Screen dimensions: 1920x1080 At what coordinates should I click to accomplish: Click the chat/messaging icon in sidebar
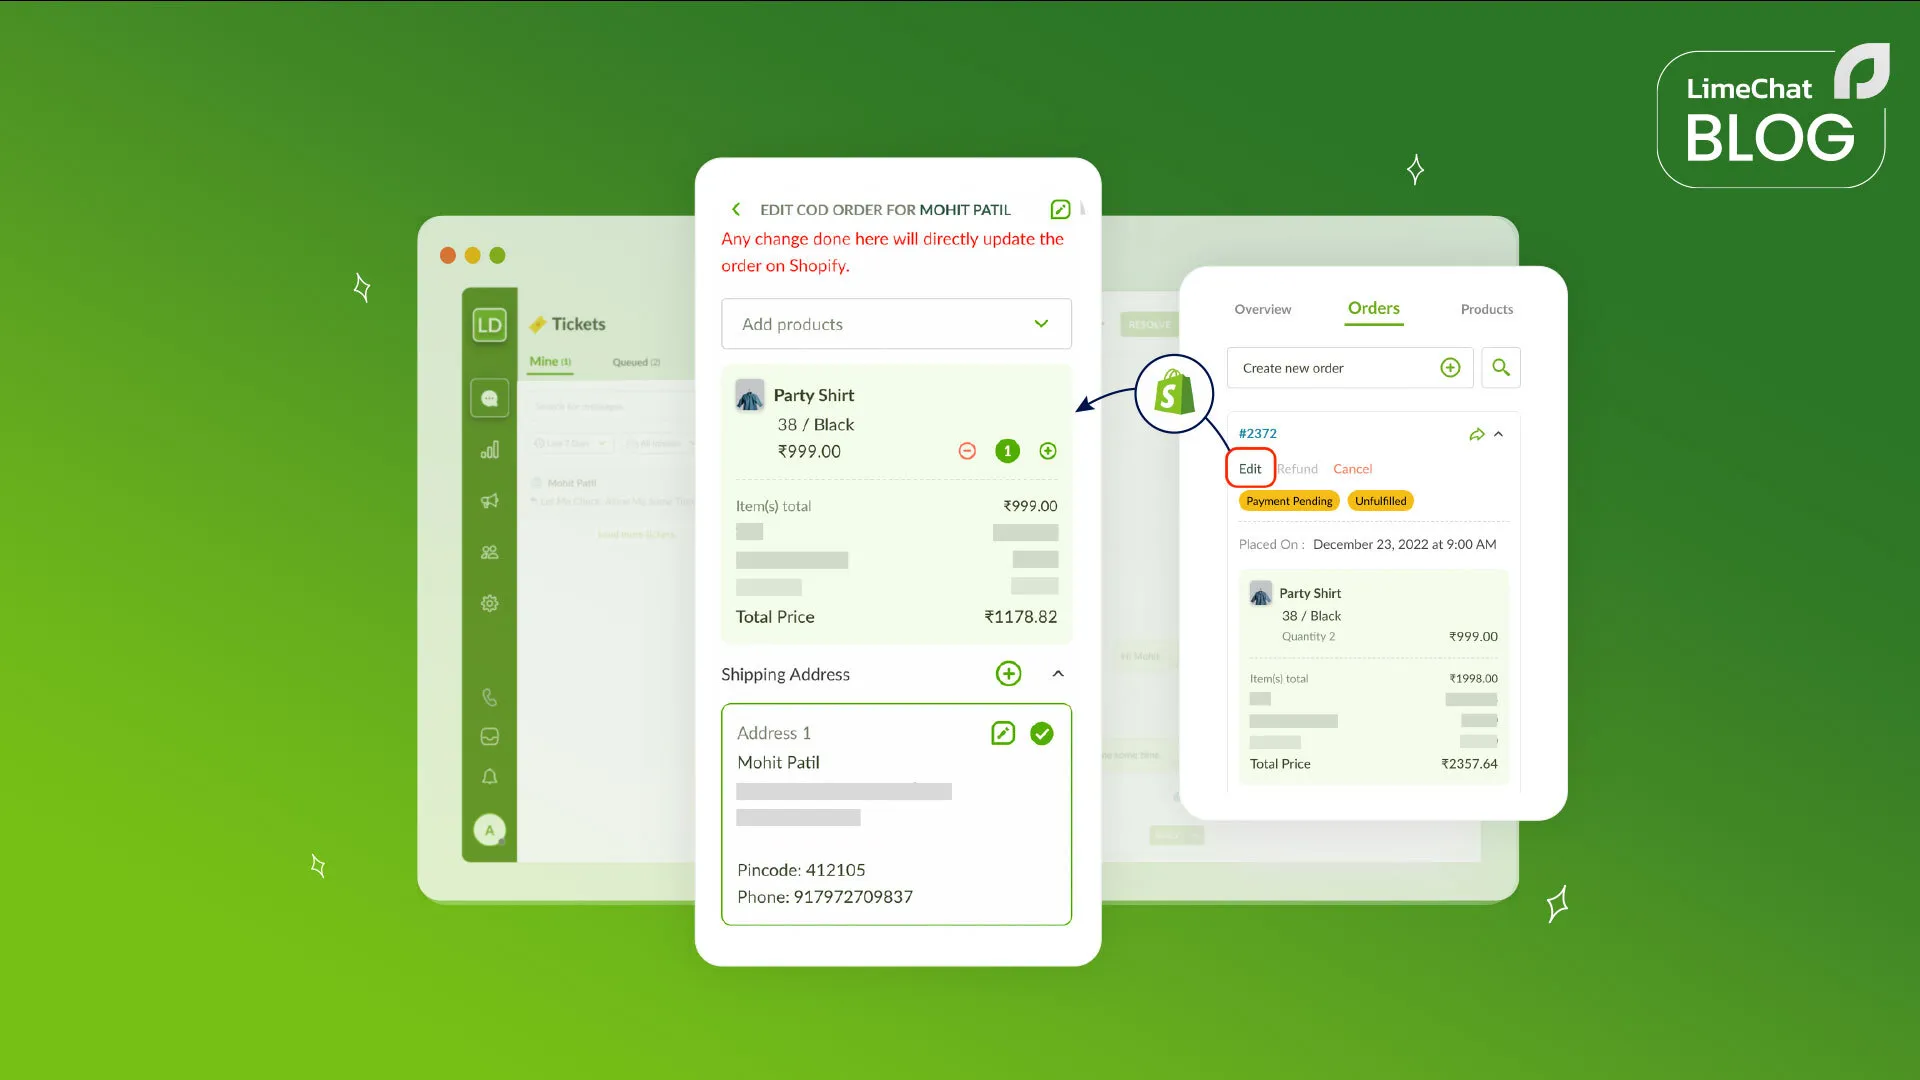[x=489, y=397]
